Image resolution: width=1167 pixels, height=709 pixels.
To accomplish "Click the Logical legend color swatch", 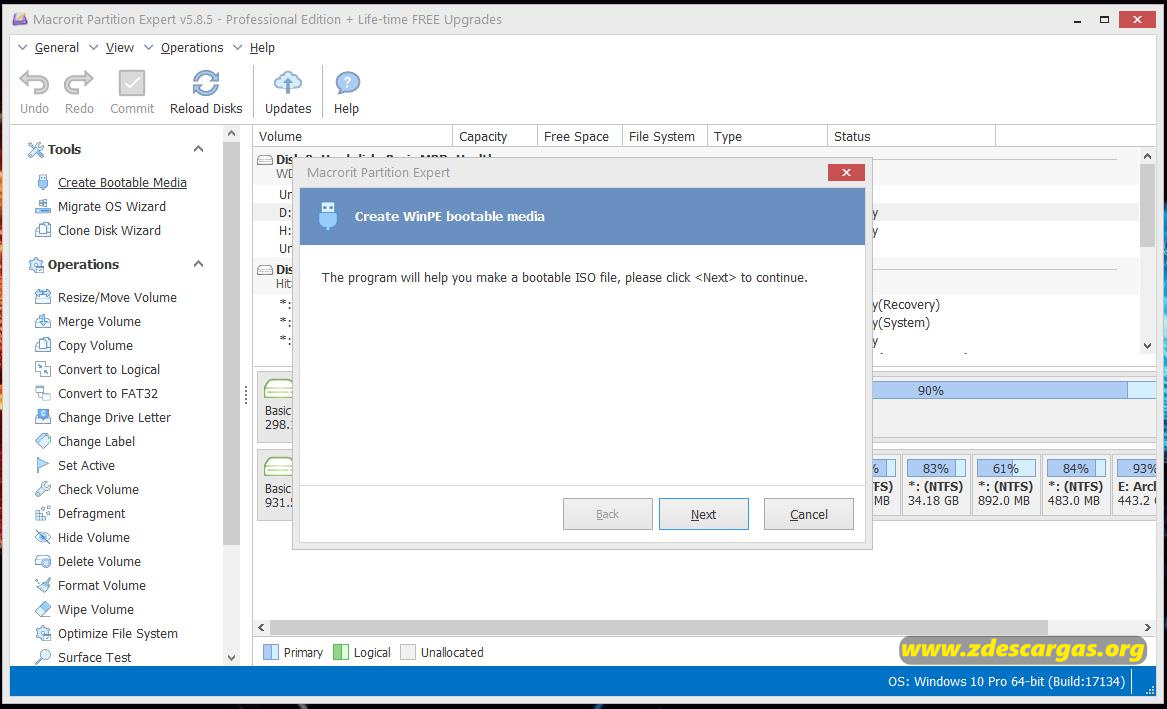I will coord(341,652).
